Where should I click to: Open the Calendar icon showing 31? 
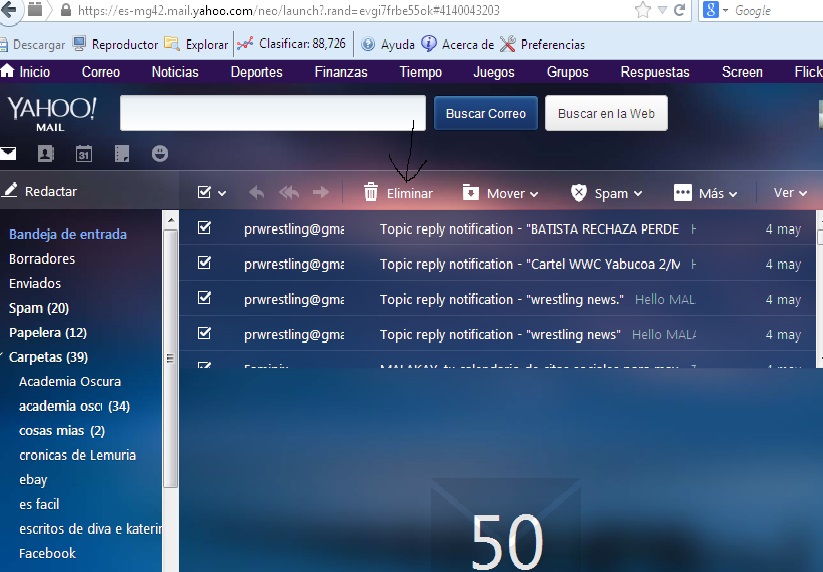84,154
